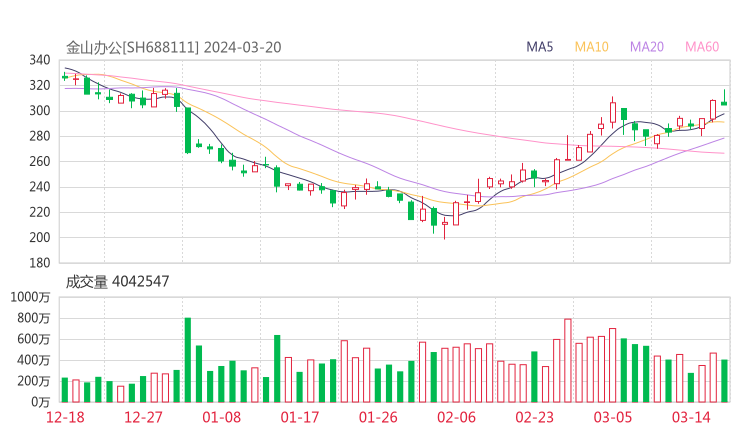Click the 260 price axis label
Viewport: 740px width, 440px height.
[x=40, y=161]
